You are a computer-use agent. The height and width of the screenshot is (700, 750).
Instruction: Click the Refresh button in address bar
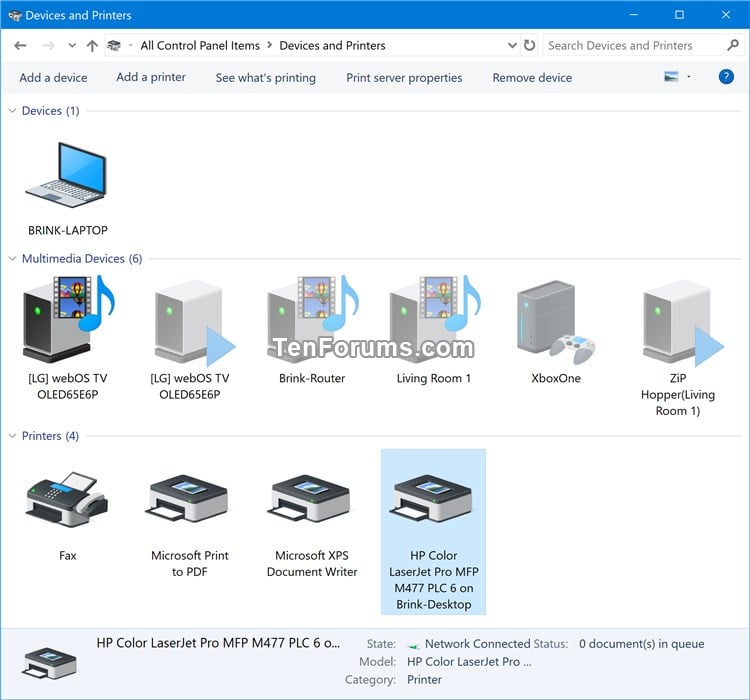click(529, 45)
